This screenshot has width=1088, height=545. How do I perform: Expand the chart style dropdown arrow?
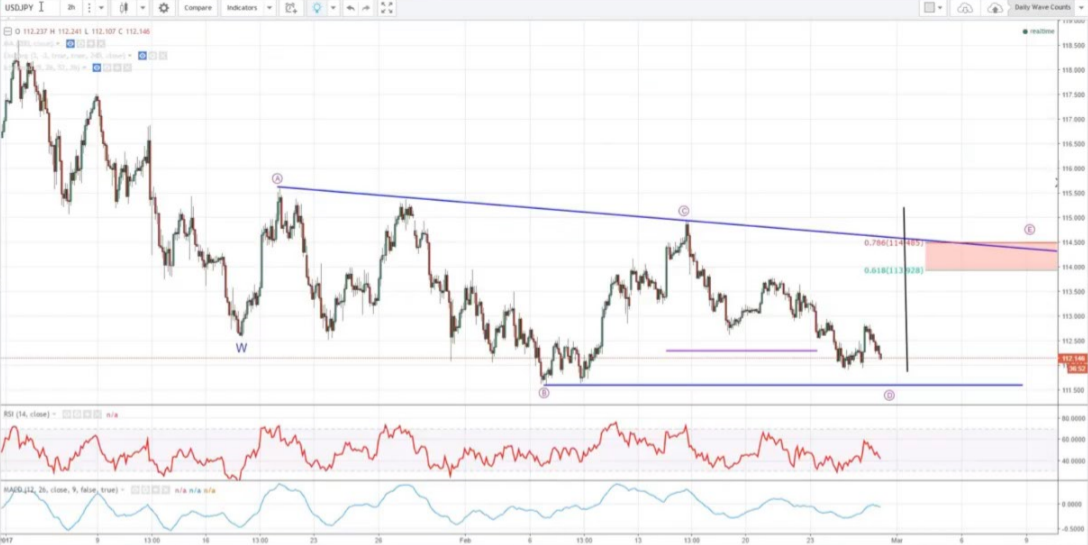[142, 8]
